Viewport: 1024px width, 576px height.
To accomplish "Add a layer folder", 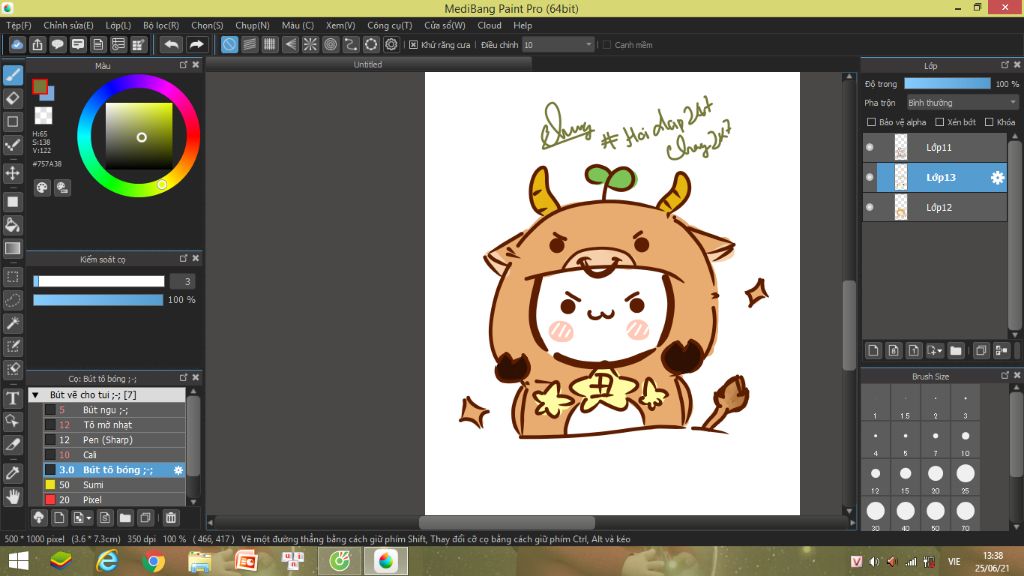I will click(x=955, y=351).
